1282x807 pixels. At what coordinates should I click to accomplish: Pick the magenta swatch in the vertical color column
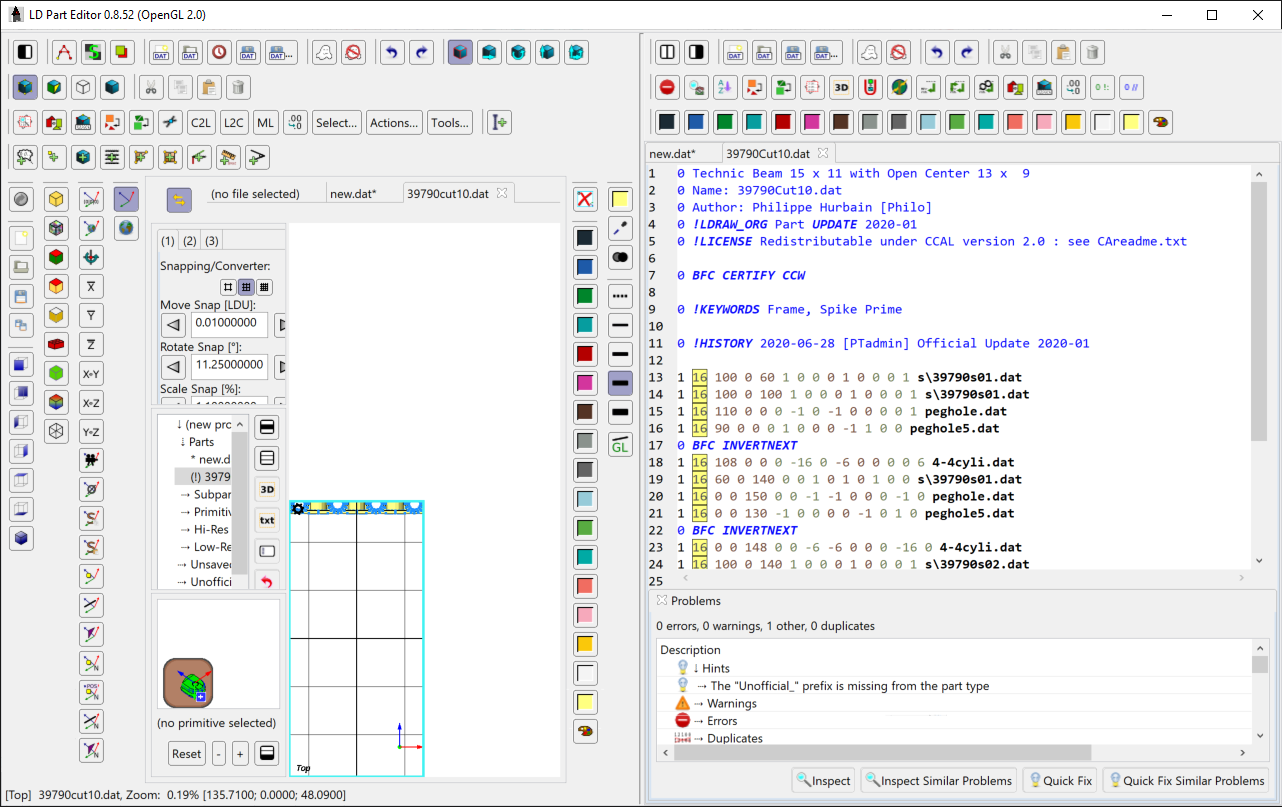[586, 383]
